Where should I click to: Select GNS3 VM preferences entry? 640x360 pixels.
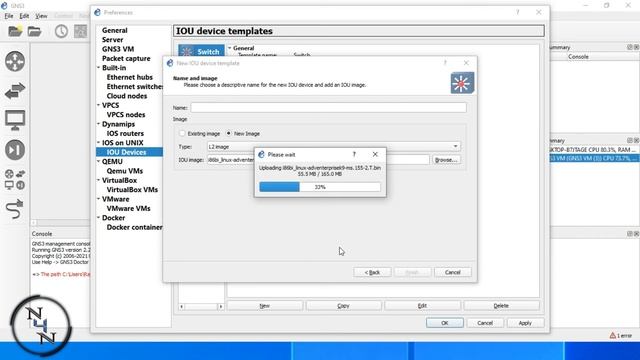(118, 49)
